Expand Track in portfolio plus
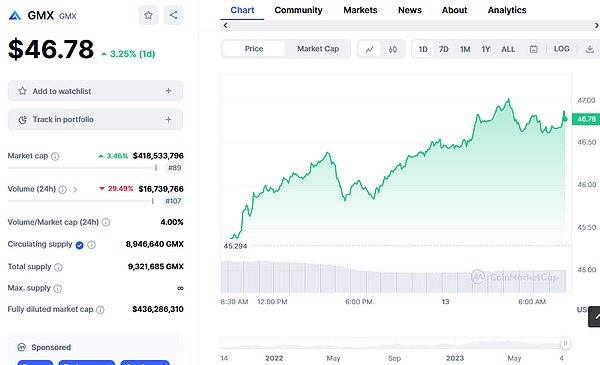This screenshot has width=600, height=365. (168, 119)
